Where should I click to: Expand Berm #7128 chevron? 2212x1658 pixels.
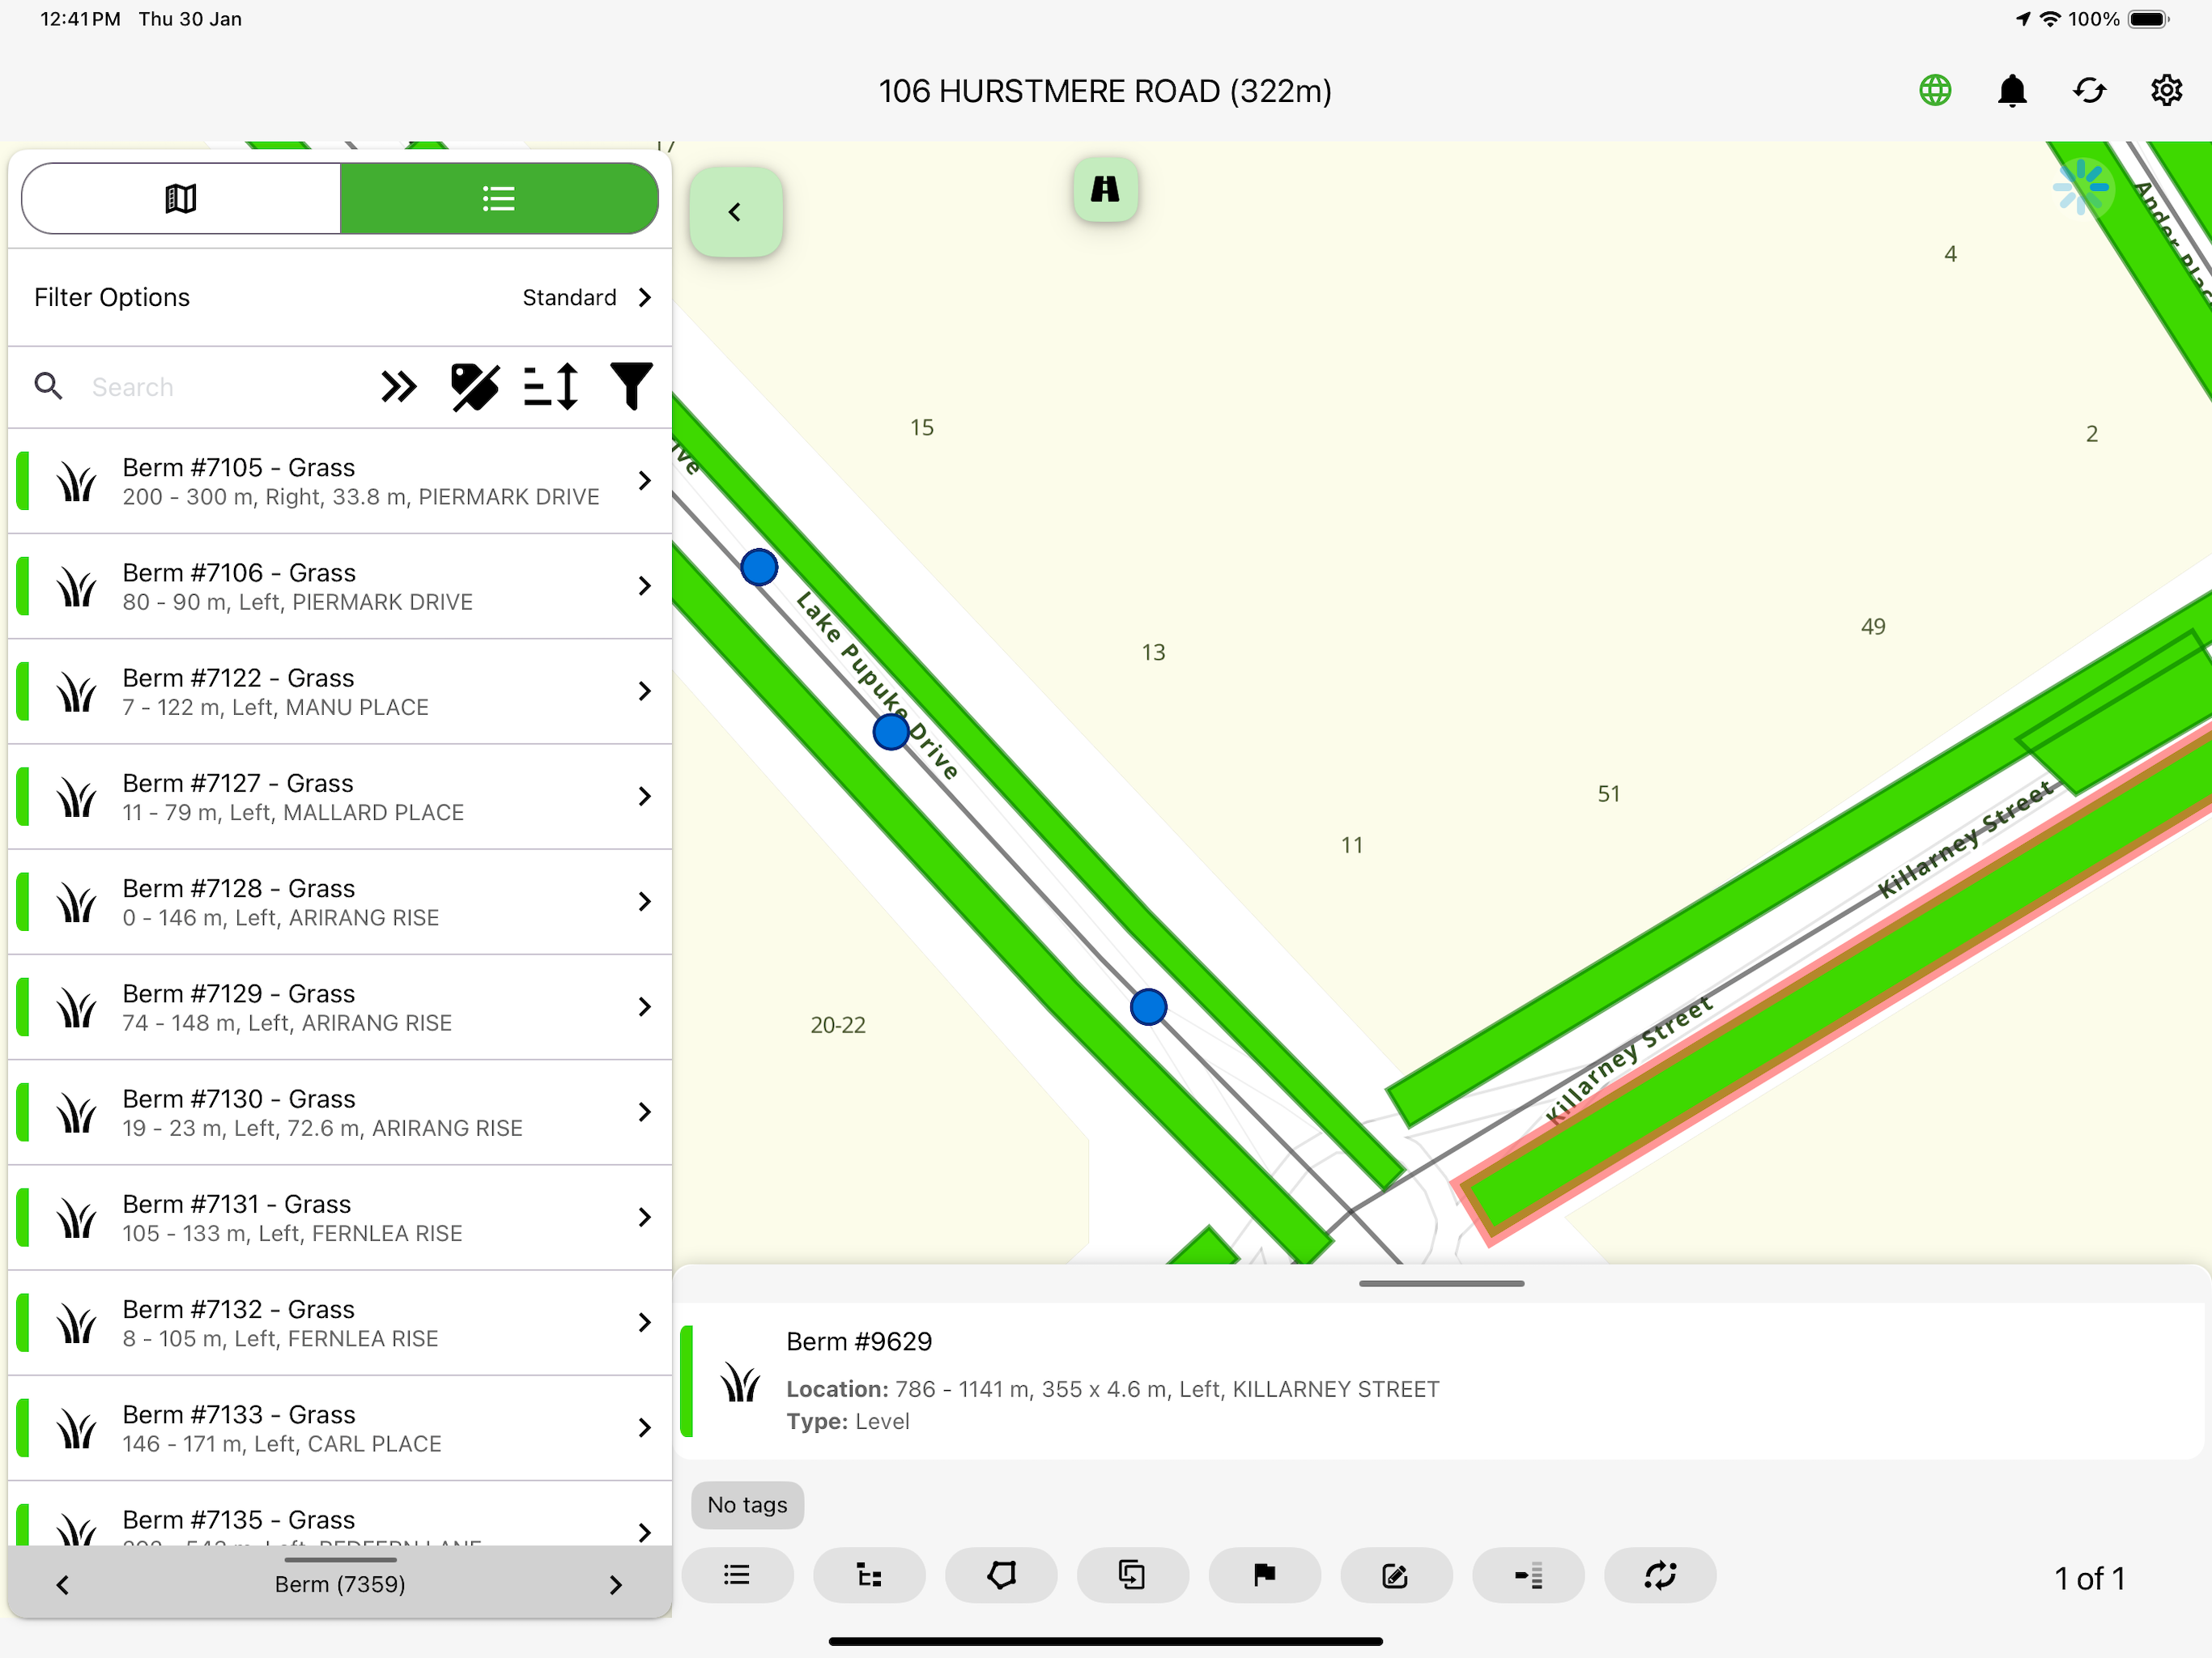click(644, 902)
